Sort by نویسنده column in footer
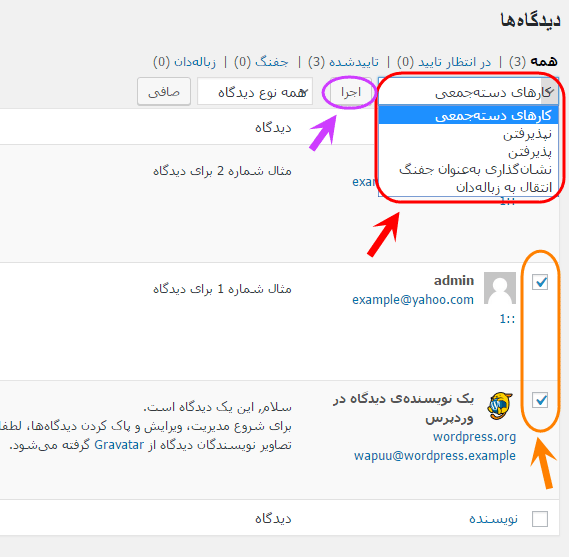 point(493,519)
